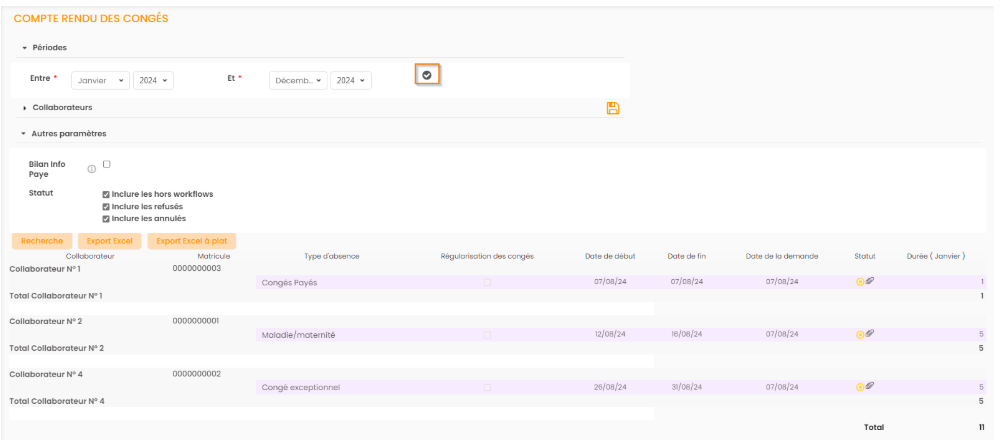This screenshot has height=445, width=1000.
Task: Click the info icon beside Bilan Info Paye
Action: coord(92,169)
